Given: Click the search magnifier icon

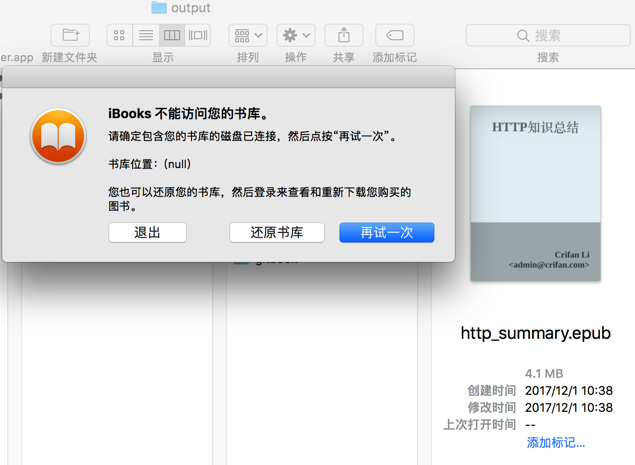Looking at the screenshot, I should (523, 36).
